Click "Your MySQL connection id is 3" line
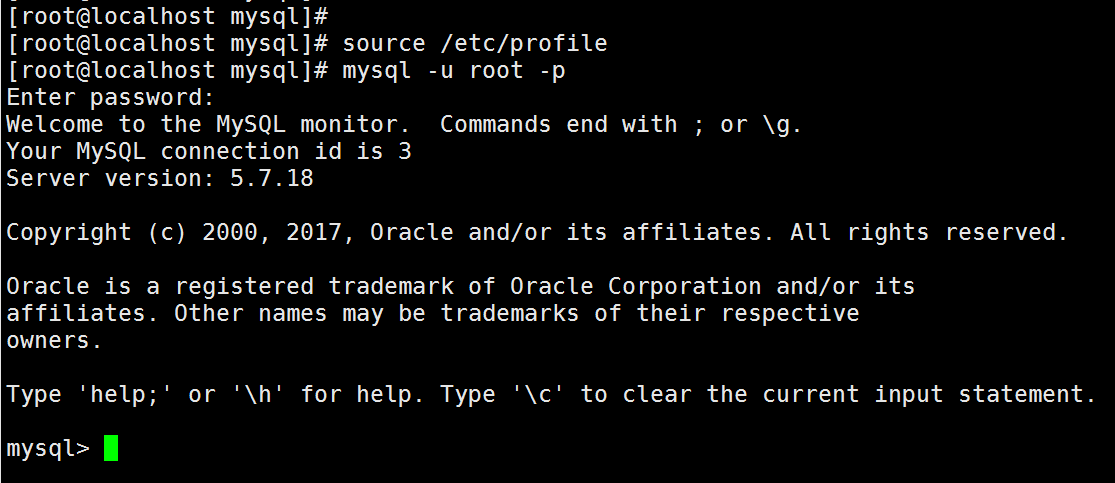Screen dimensions: 1115x483 click(208, 152)
